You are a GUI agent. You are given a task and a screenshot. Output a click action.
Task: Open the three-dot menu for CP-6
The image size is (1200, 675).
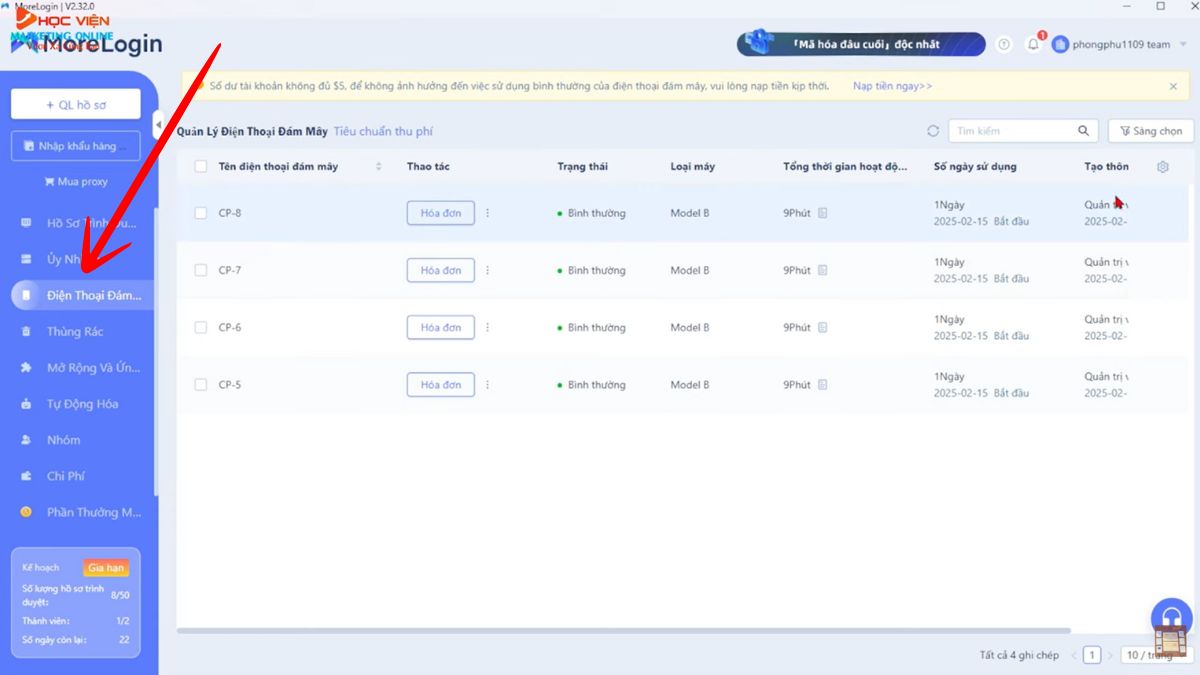(x=488, y=327)
